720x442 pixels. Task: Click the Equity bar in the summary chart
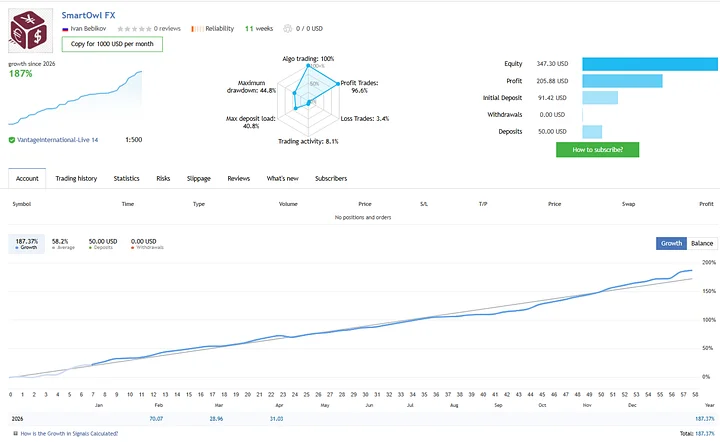650,64
